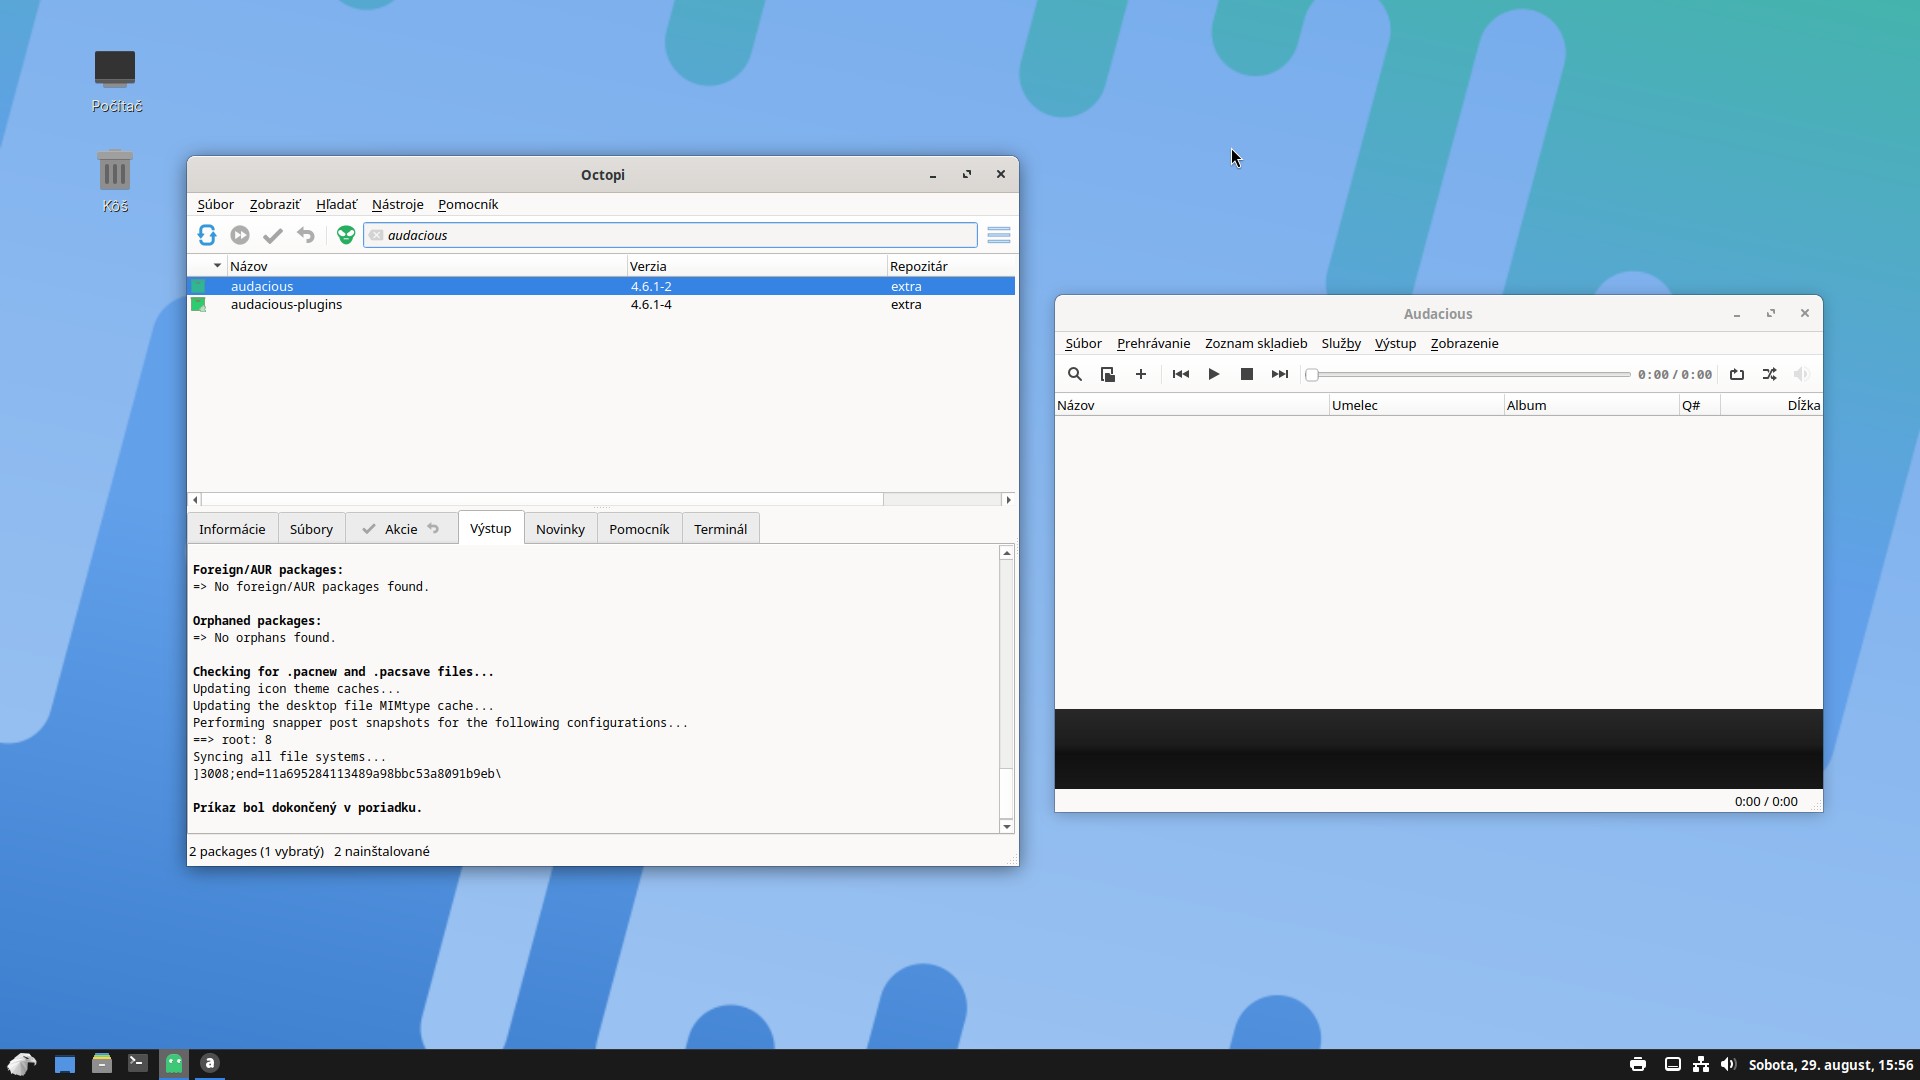Open the Počítač desktop icon
This screenshot has width=1920, height=1080.
(116, 81)
